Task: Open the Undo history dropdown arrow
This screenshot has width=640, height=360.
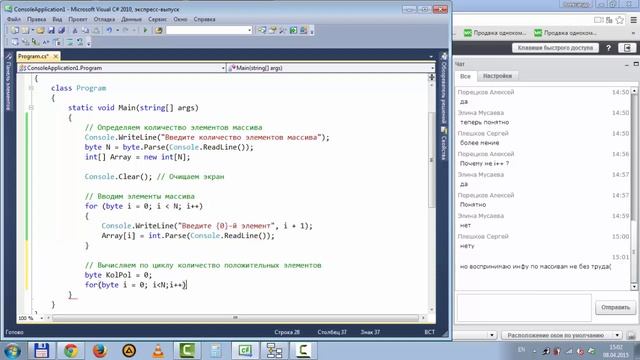Action: (118, 30)
